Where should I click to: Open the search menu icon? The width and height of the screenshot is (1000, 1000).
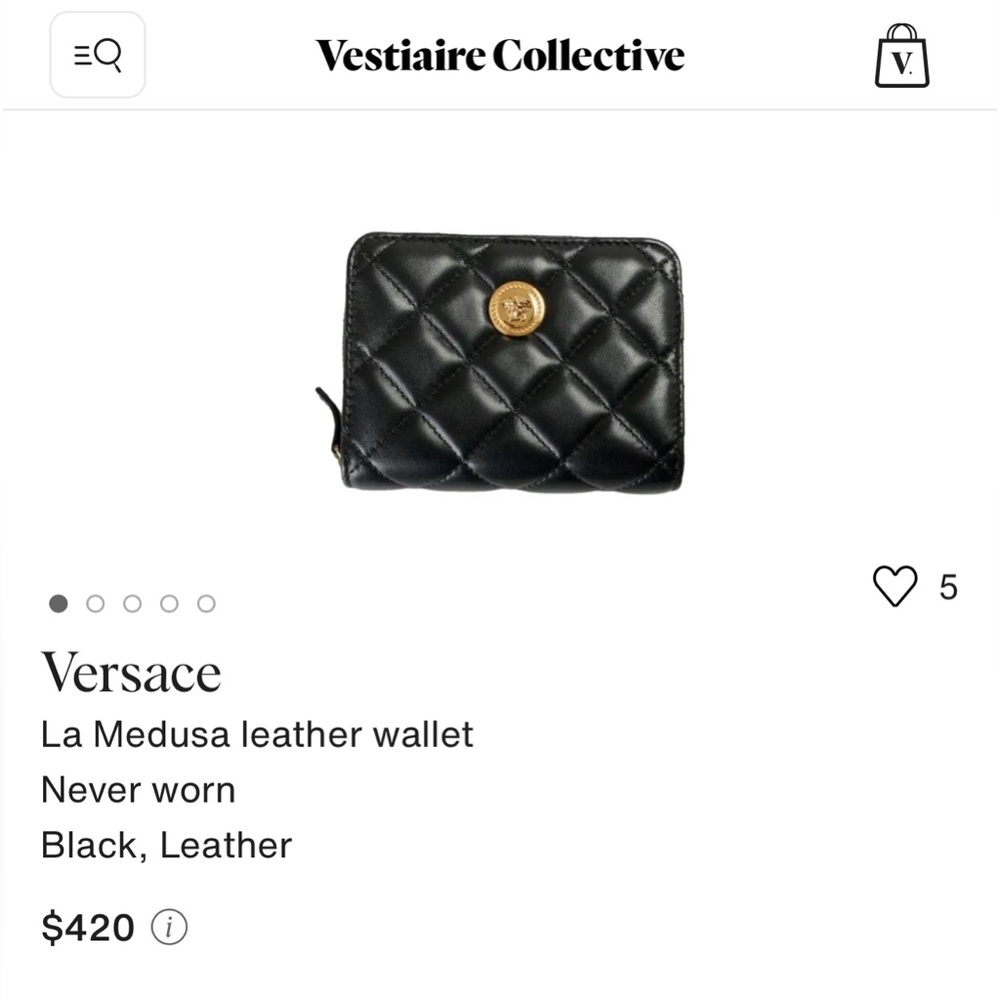(97, 55)
